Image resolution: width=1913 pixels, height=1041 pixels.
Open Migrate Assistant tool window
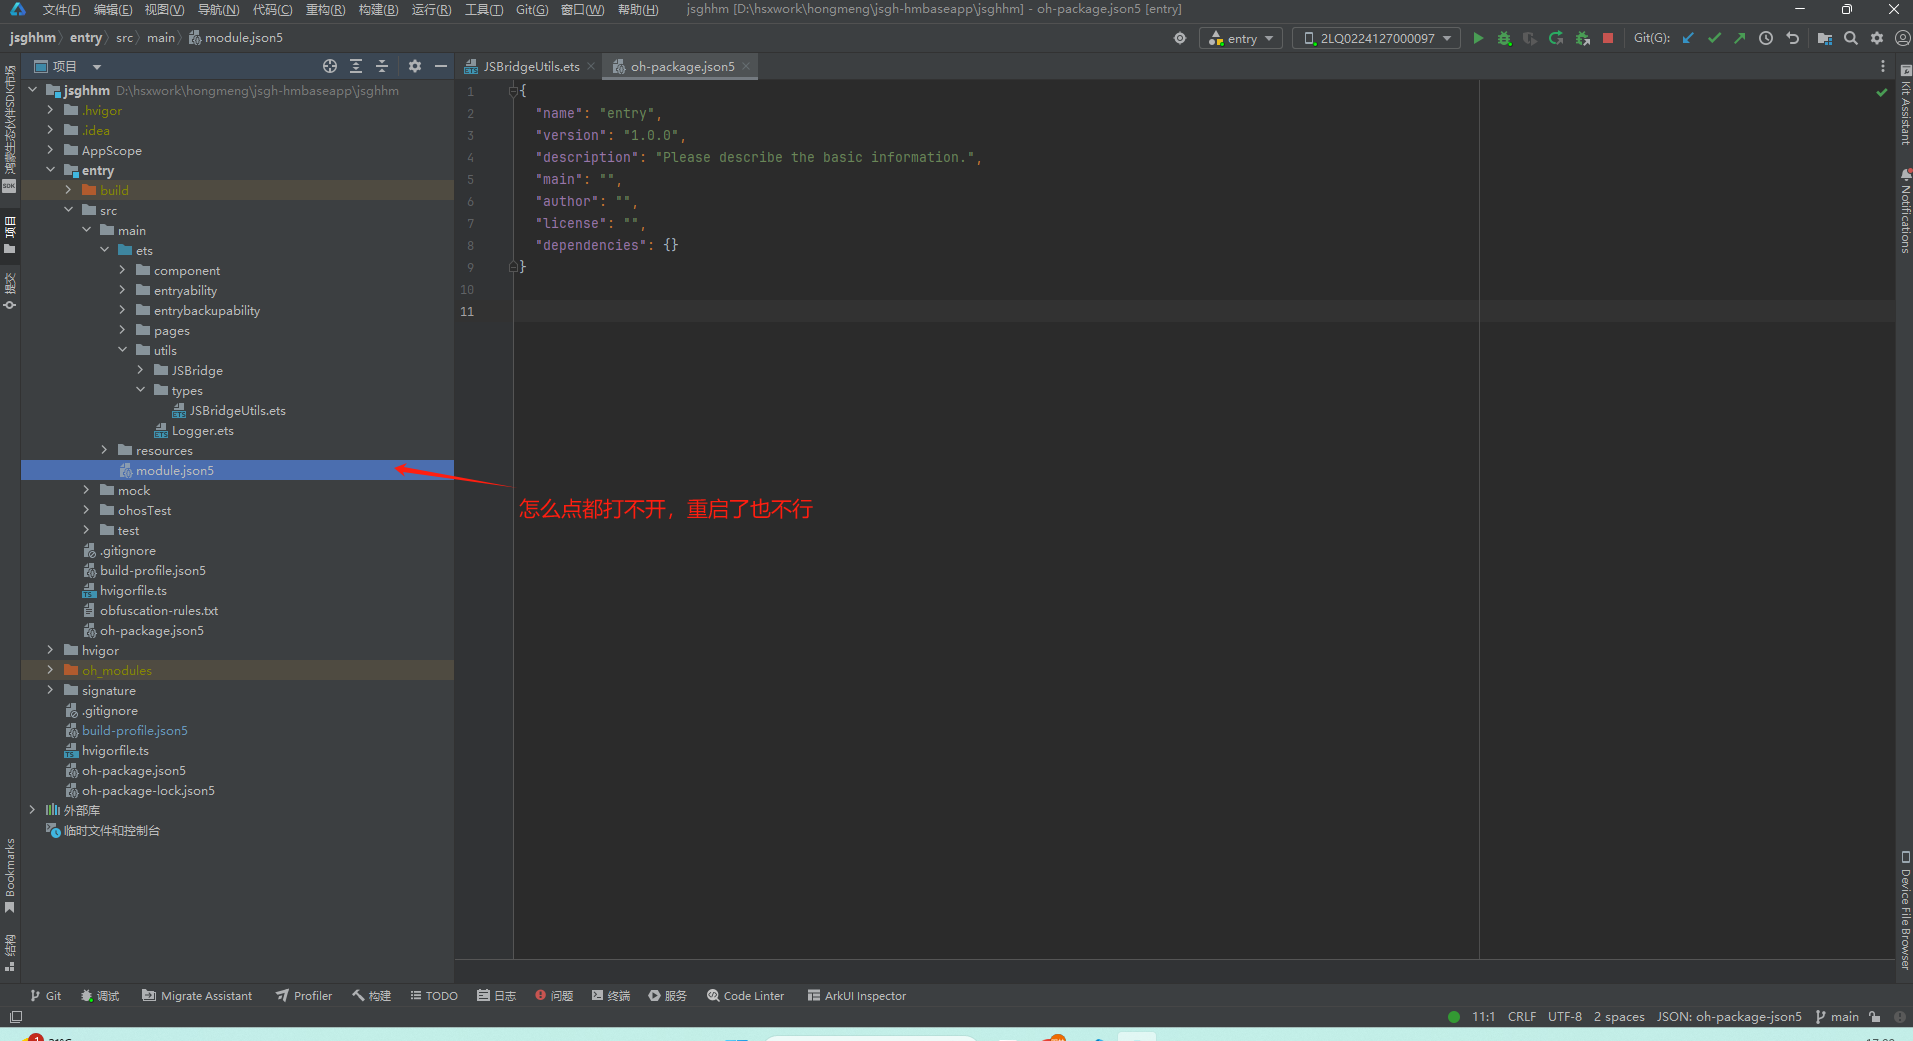(x=197, y=995)
